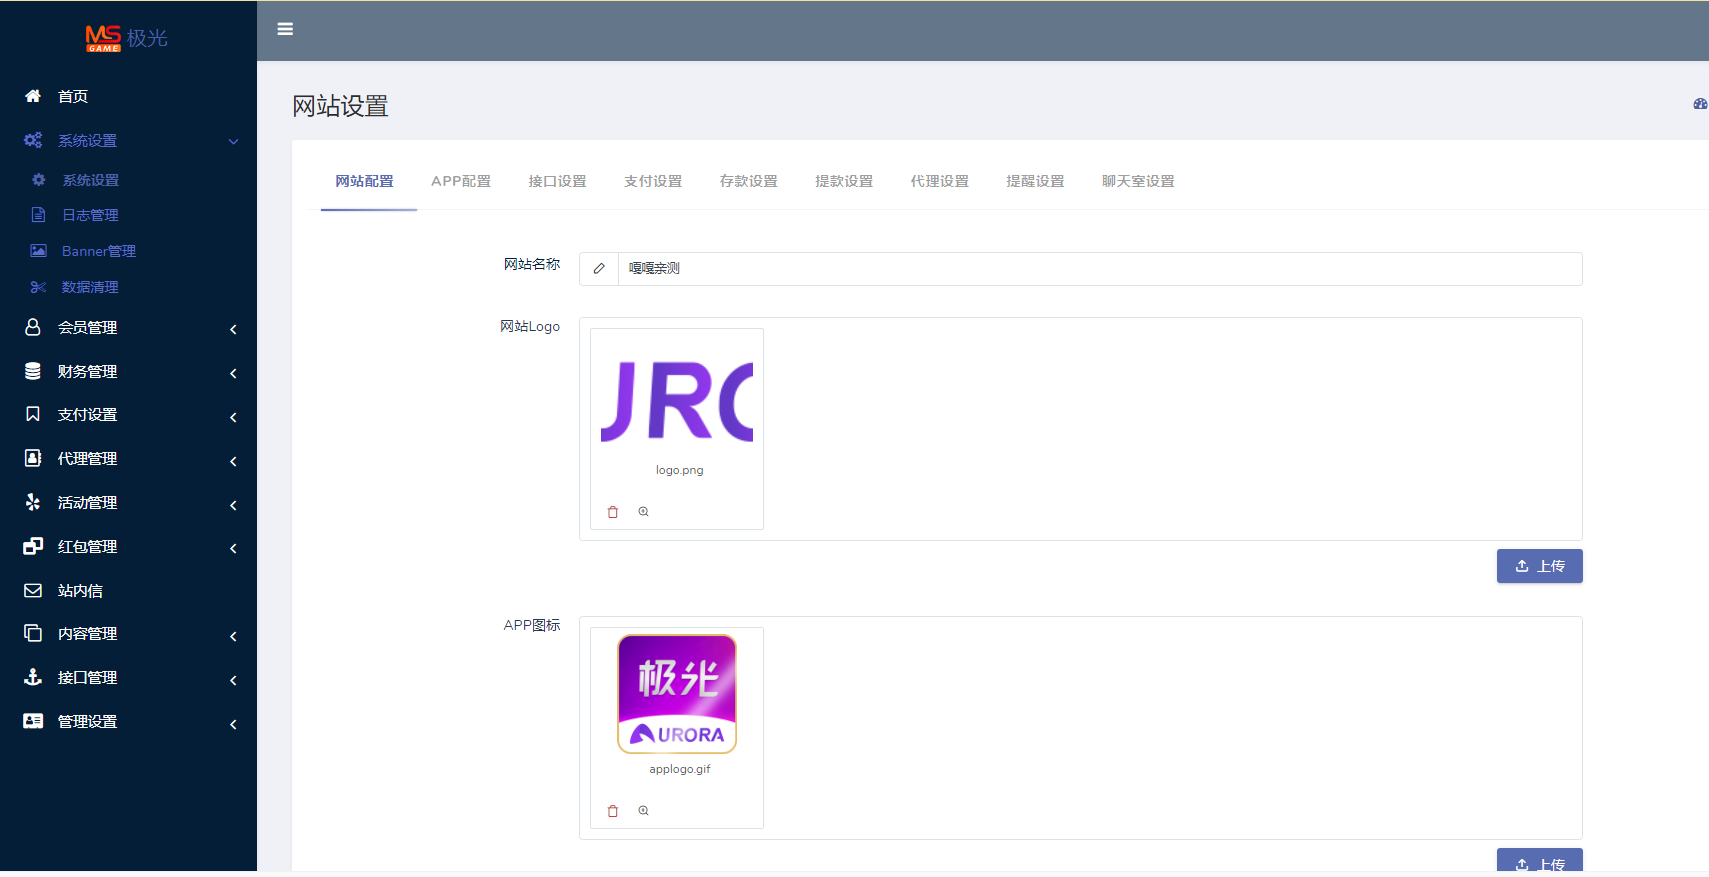Click the envelope icon for 站内信
This screenshot has width=1709, height=877.
[x=33, y=591]
